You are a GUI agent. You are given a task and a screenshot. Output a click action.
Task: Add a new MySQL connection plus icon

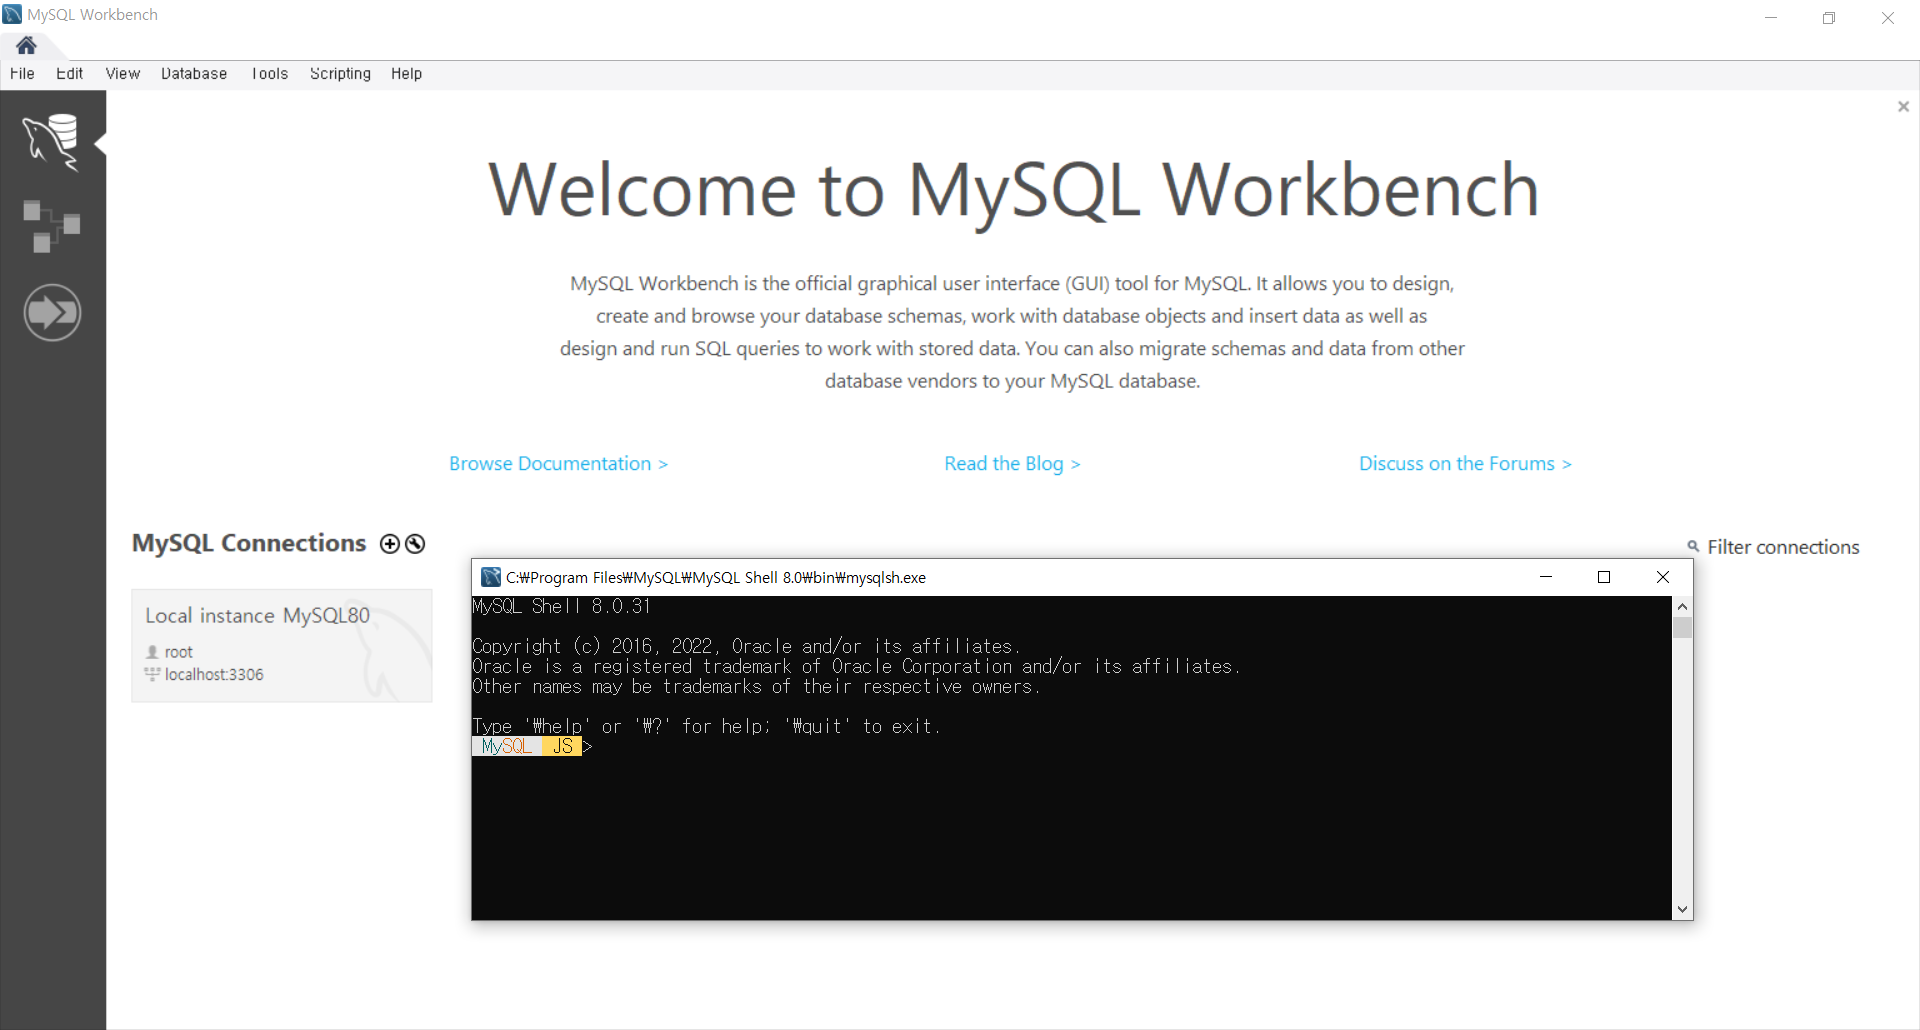click(390, 544)
